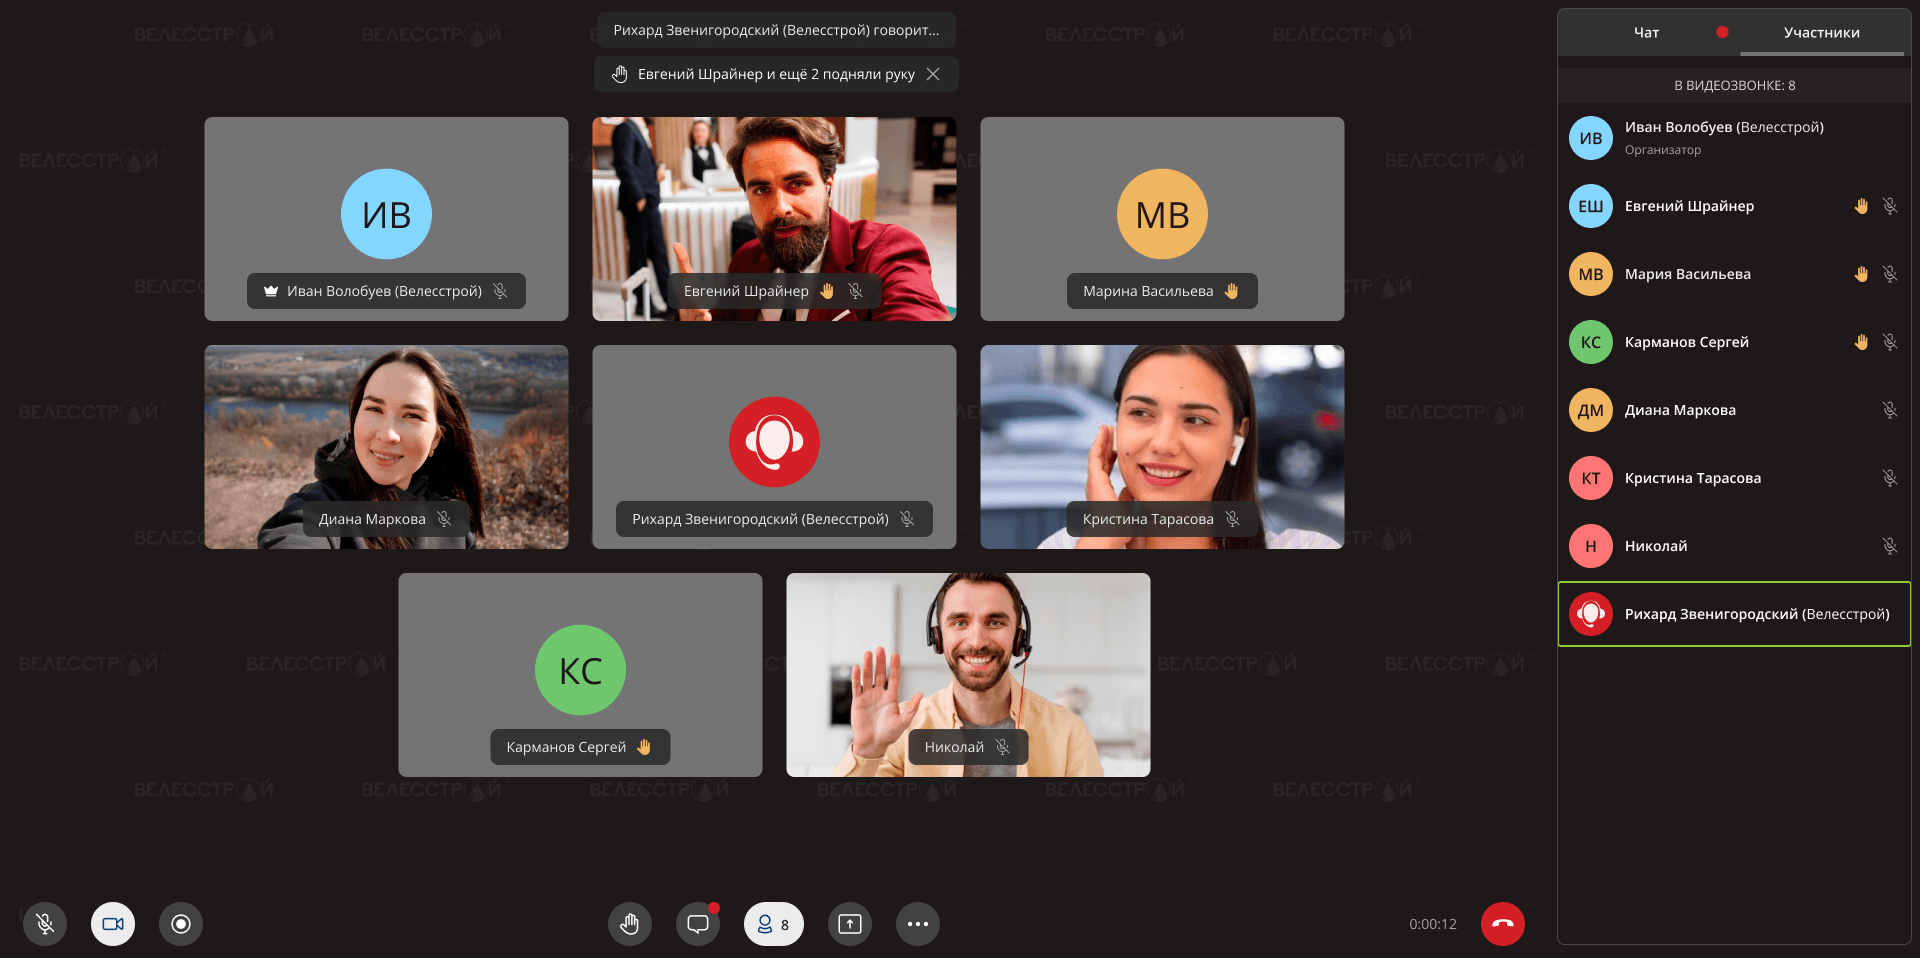Click the ДМ avatar in participants list
This screenshot has height=958, width=1920.
1591,410
